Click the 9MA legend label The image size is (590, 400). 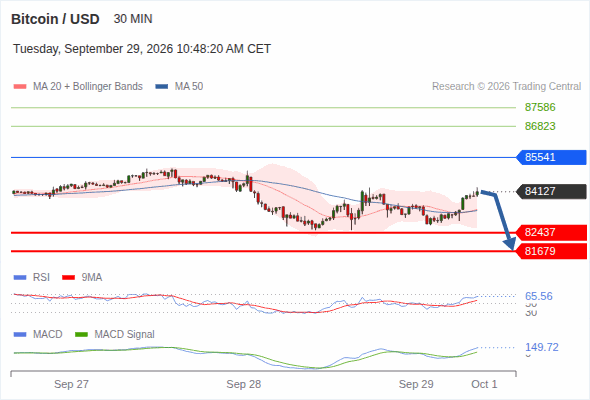pyautogui.click(x=92, y=277)
